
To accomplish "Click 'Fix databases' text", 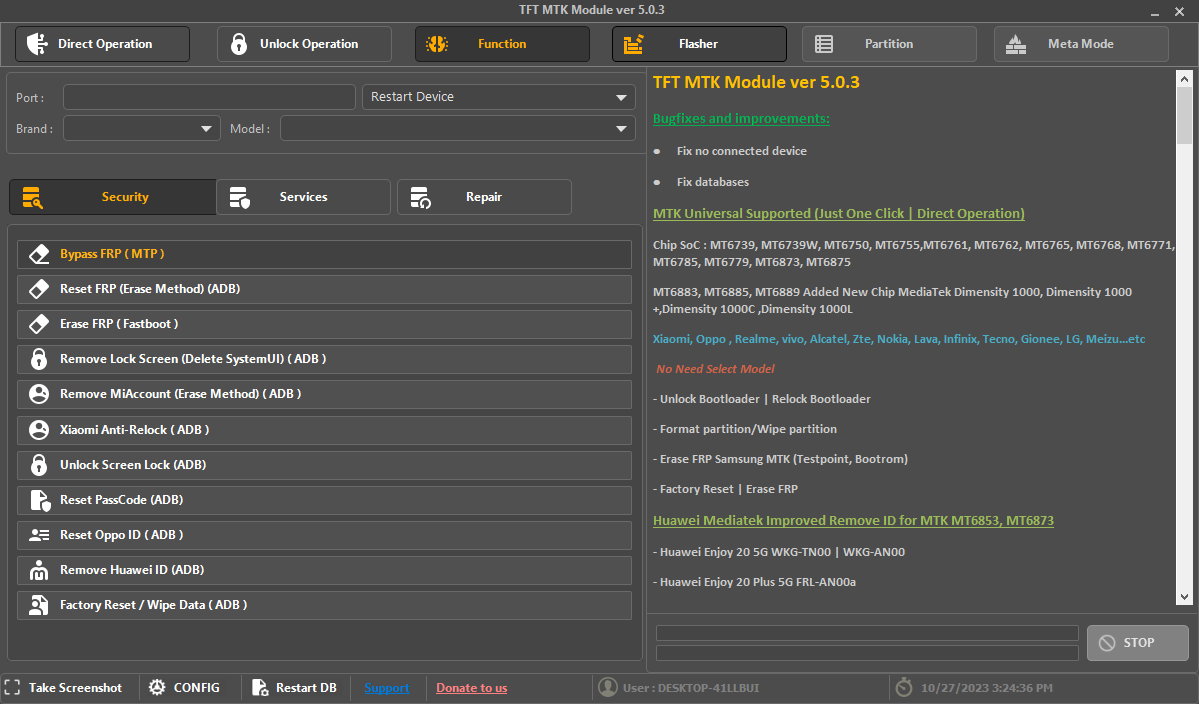I will (713, 182).
